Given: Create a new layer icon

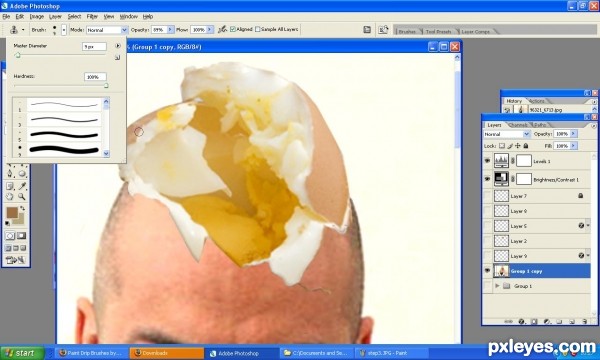Looking at the screenshot, I should [x=572, y=322].
